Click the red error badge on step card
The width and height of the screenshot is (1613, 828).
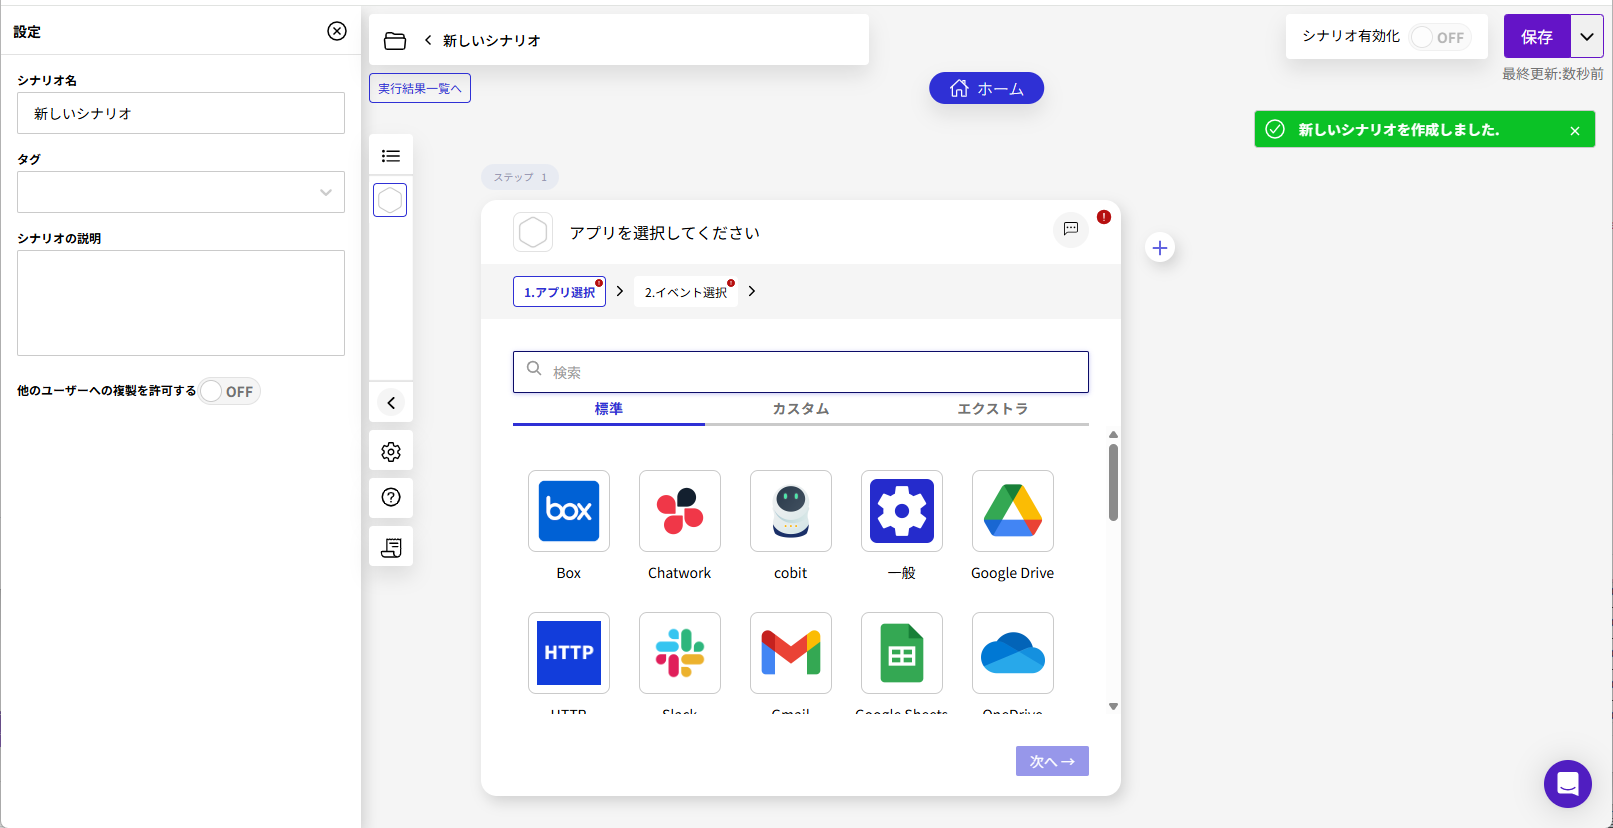1104,217
